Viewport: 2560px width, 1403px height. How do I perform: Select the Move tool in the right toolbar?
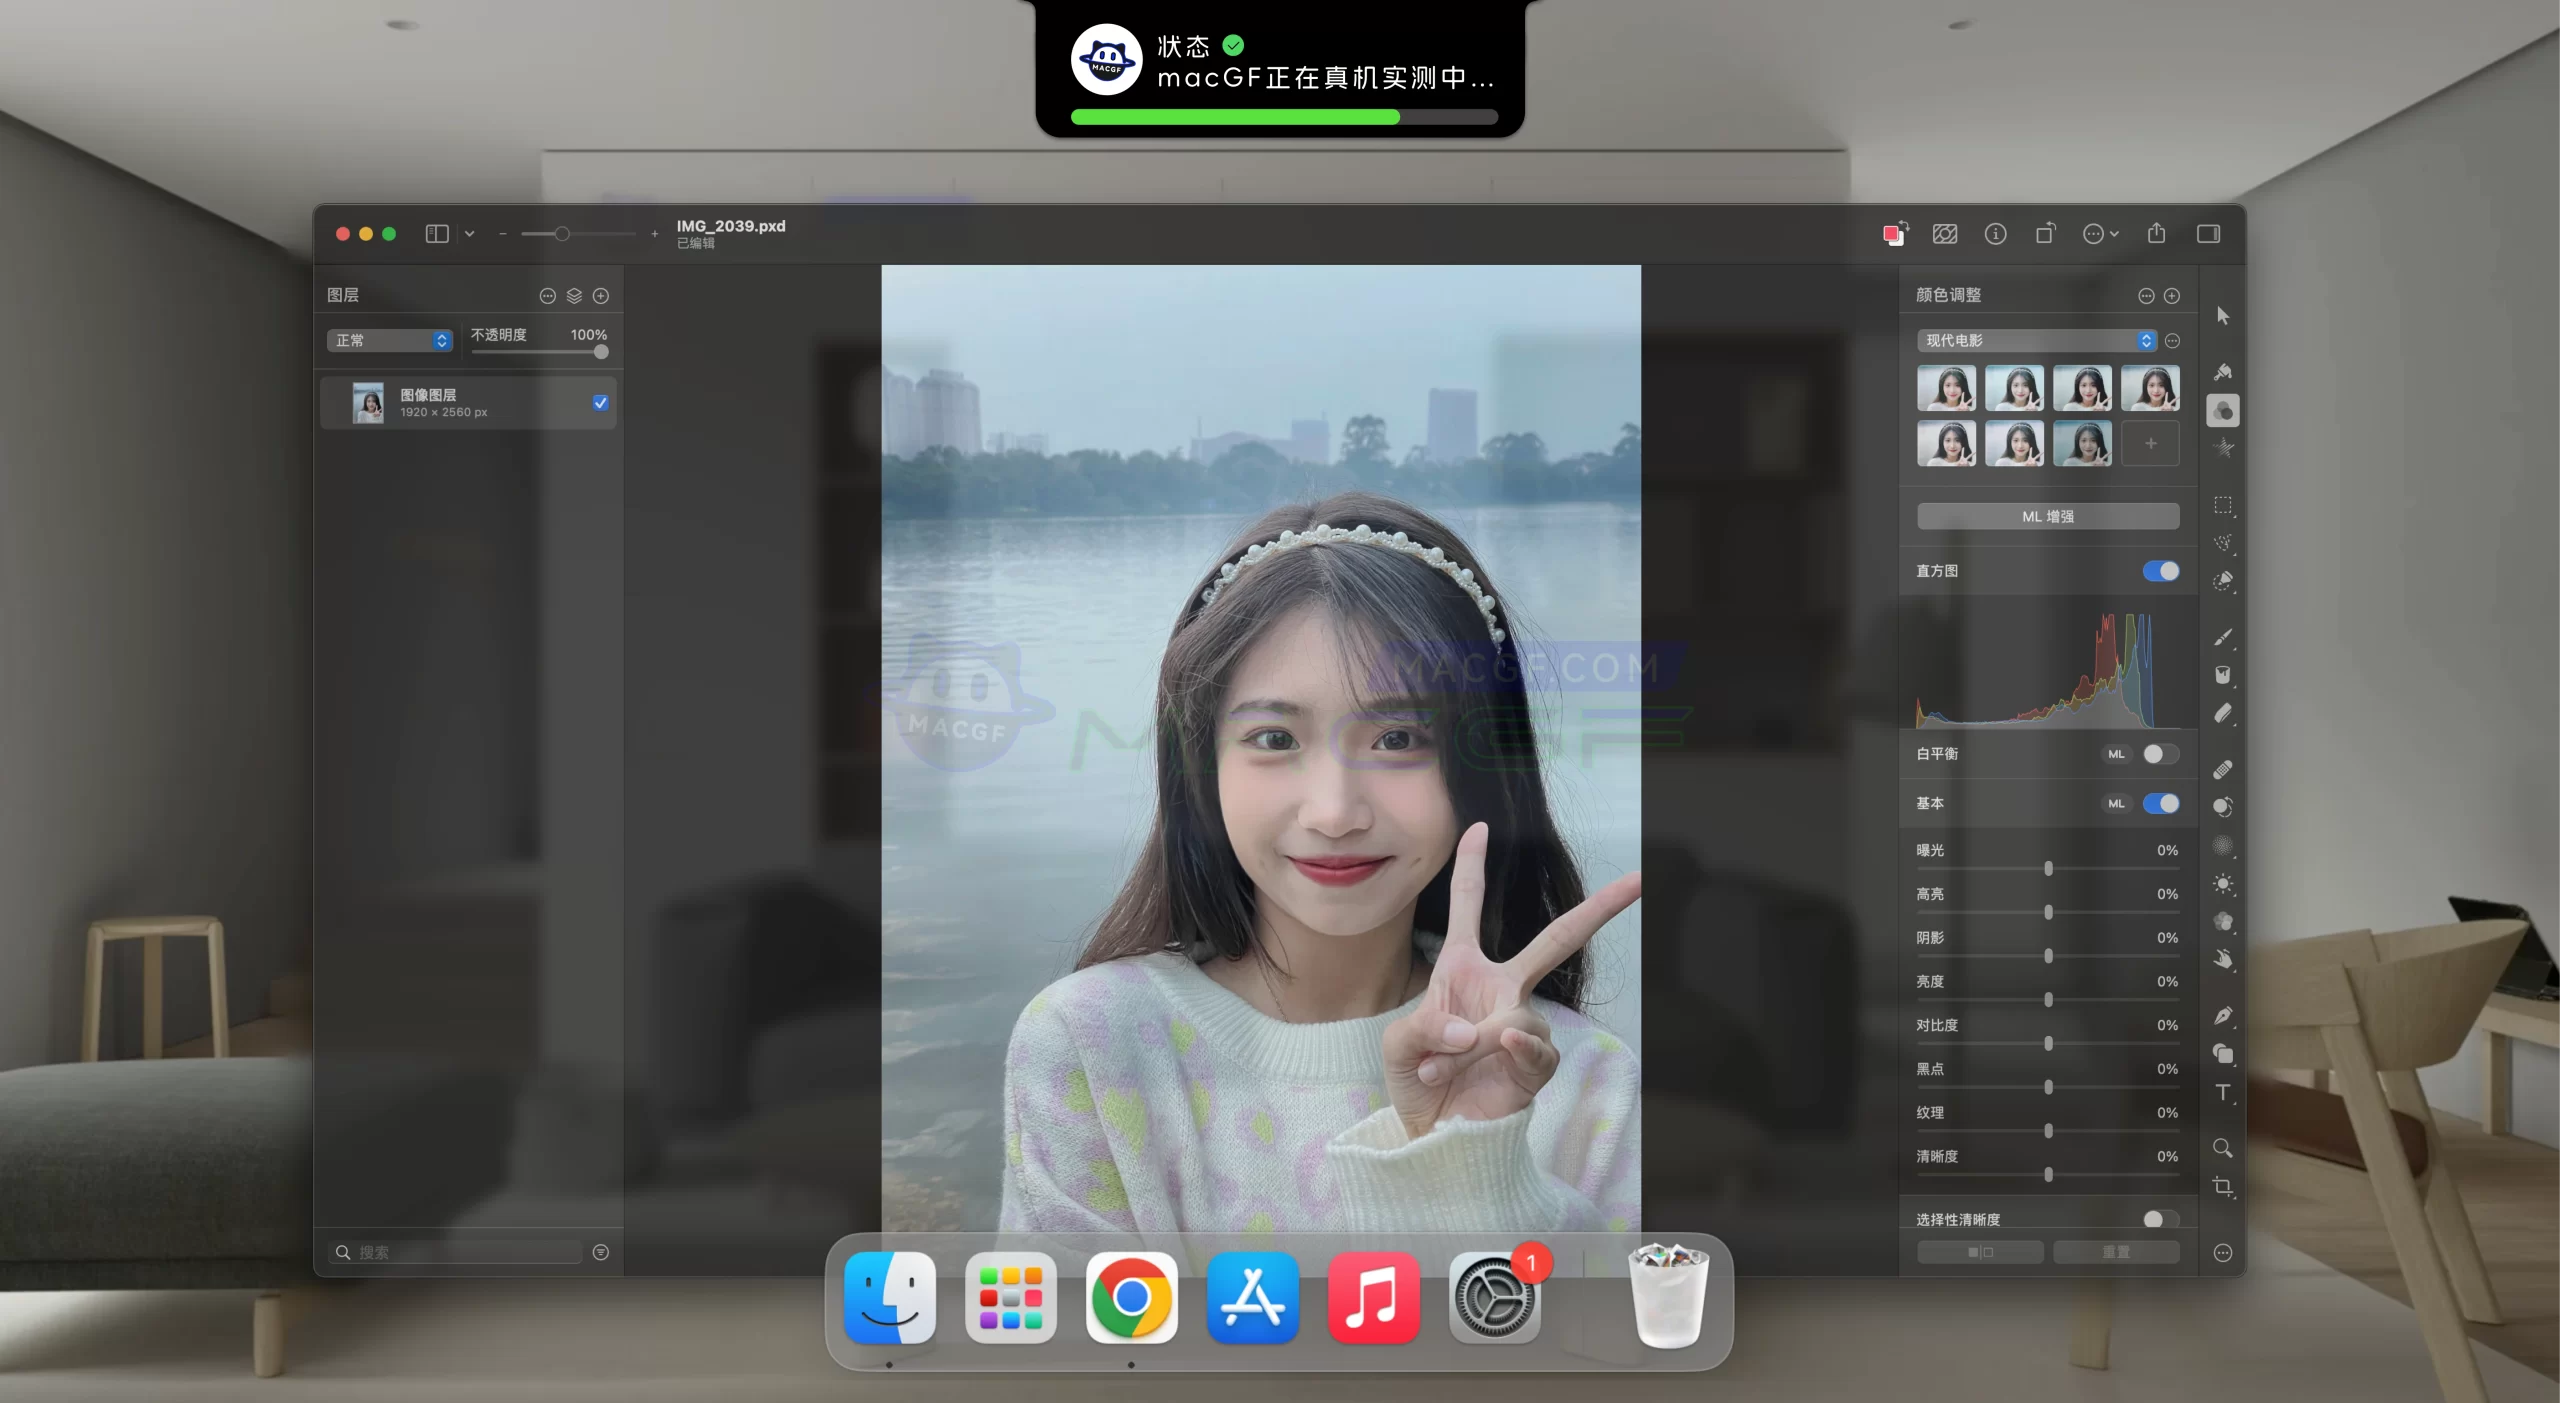coord(2224,316)
